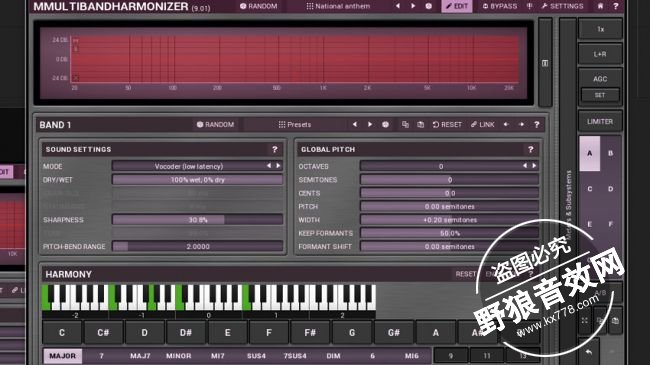Select A preset slot
Viewport: 650px width, 365px height.
(x=589, y=153)
